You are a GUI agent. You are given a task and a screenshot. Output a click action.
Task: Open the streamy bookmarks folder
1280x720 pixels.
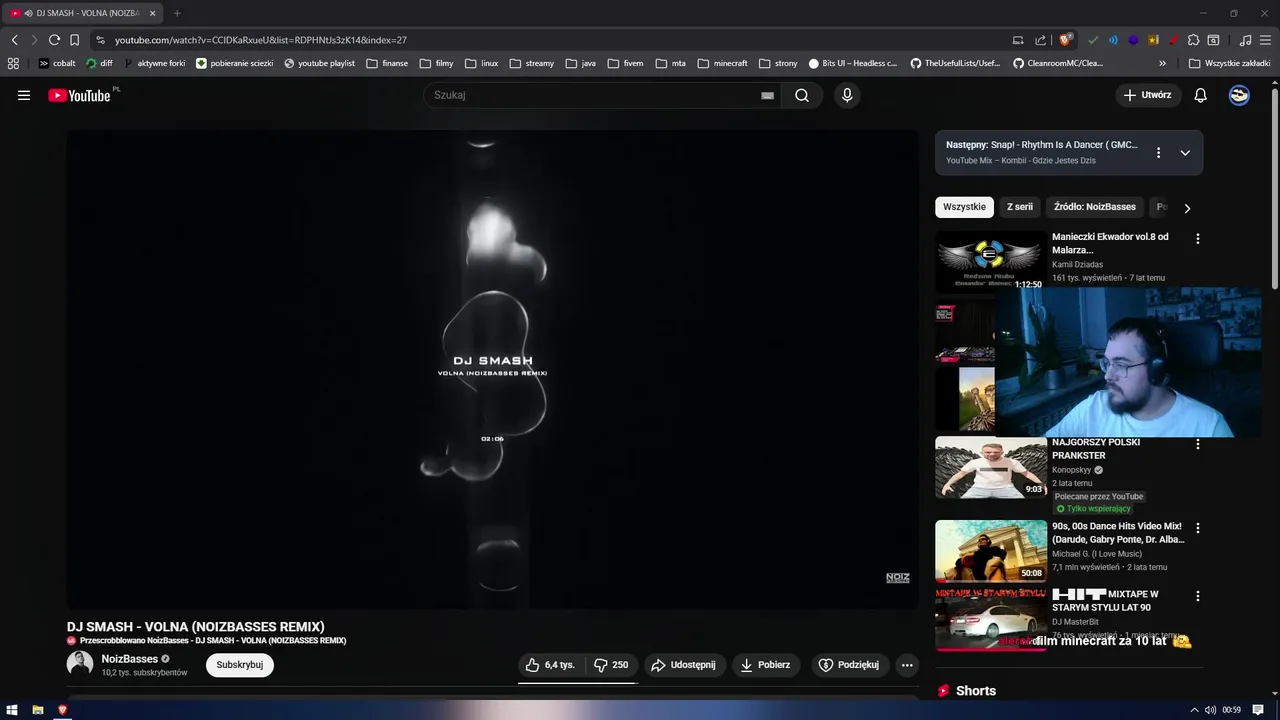pyautogui.click(x=531, y=63)
